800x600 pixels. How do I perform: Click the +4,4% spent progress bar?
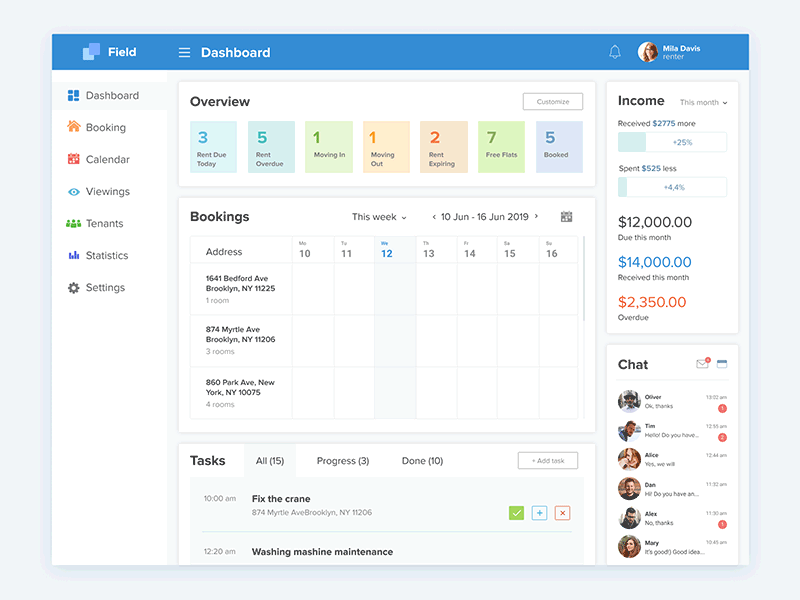pyautogui.click(x=672, y=187)
